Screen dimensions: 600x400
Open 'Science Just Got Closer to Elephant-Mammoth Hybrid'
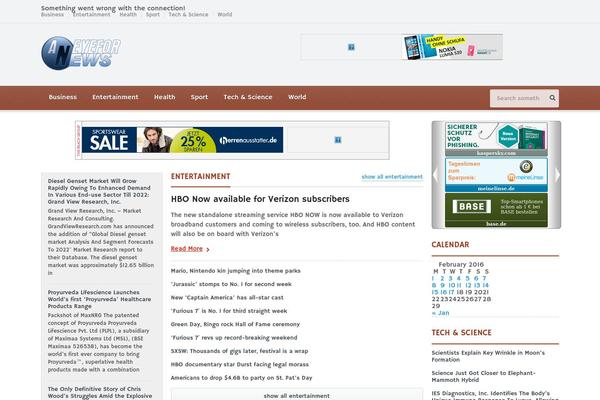484,376
